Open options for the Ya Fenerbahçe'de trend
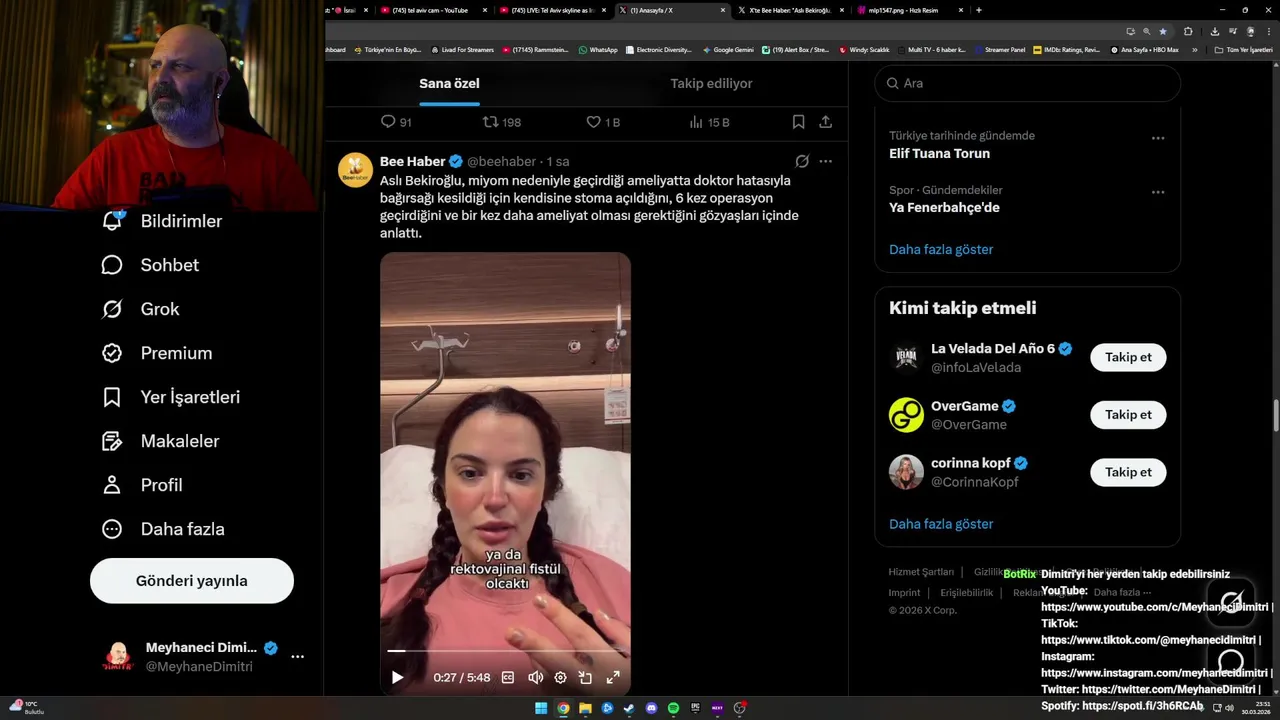The height and width of the screenshot is (720, 1280). point(1158,192)
